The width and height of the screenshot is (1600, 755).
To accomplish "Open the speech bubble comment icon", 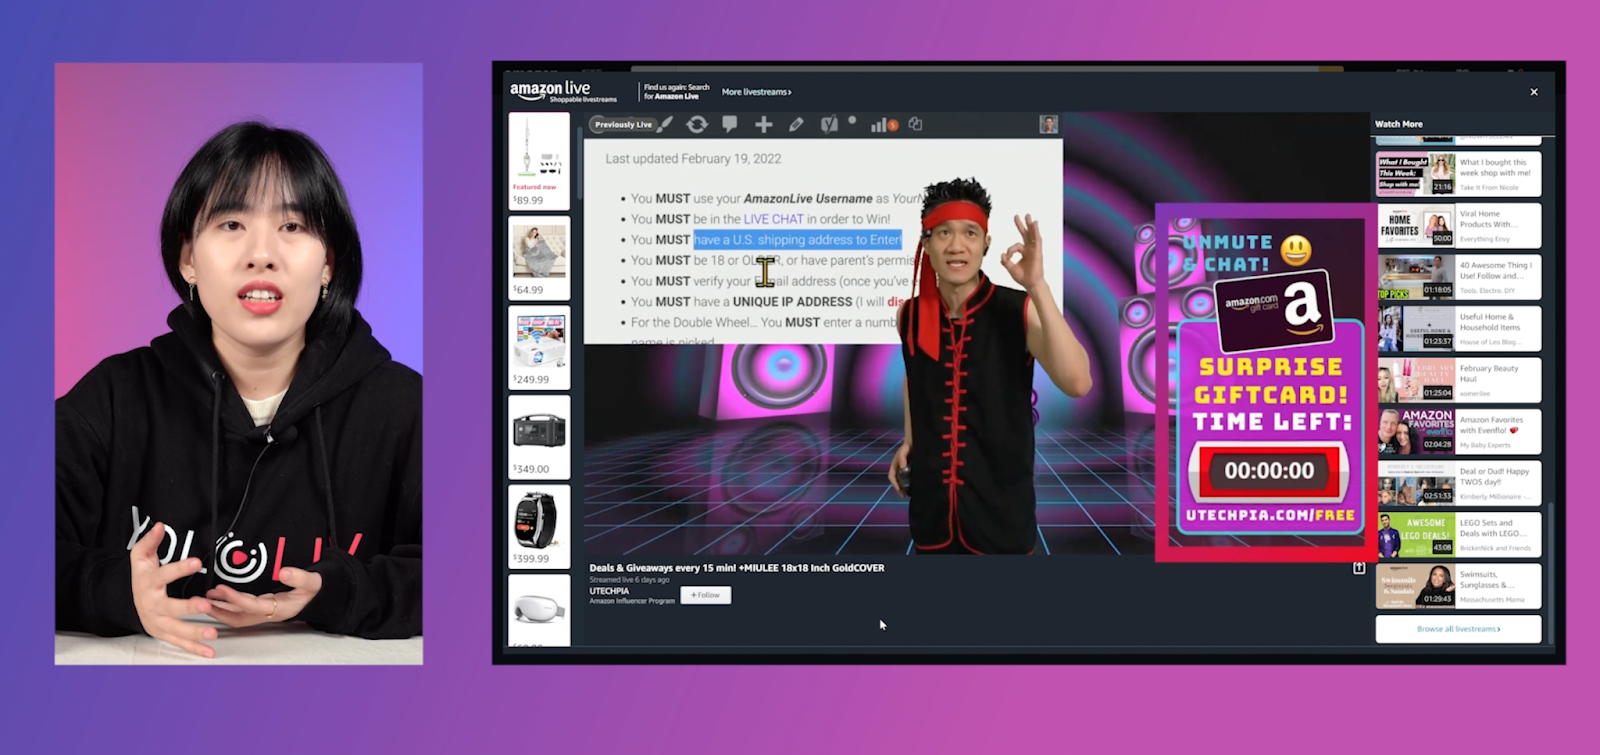I will point(730,124).
